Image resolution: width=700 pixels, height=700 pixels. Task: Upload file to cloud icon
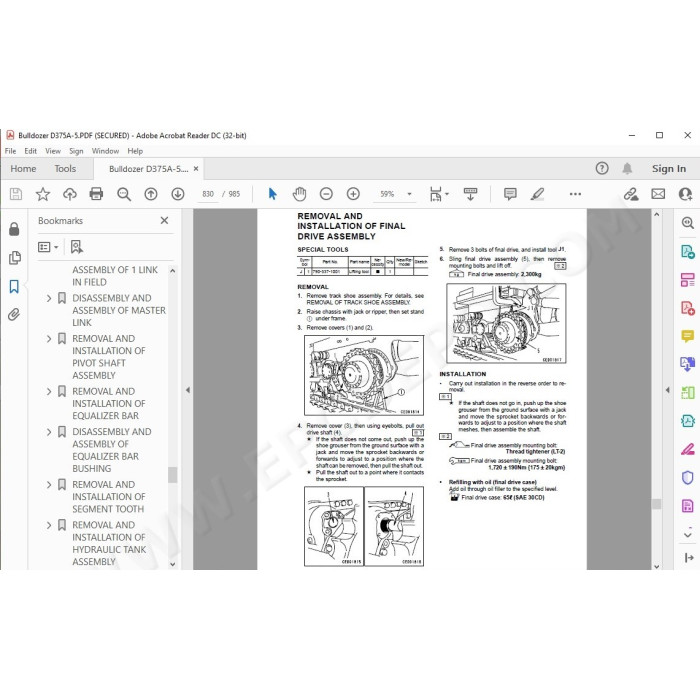pyautogui.click(x=70, y=194)
